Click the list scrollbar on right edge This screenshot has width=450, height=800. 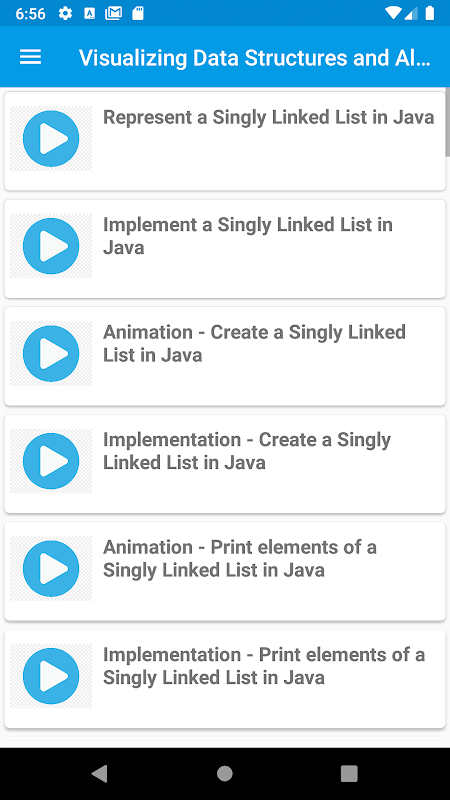click(447, 122)
